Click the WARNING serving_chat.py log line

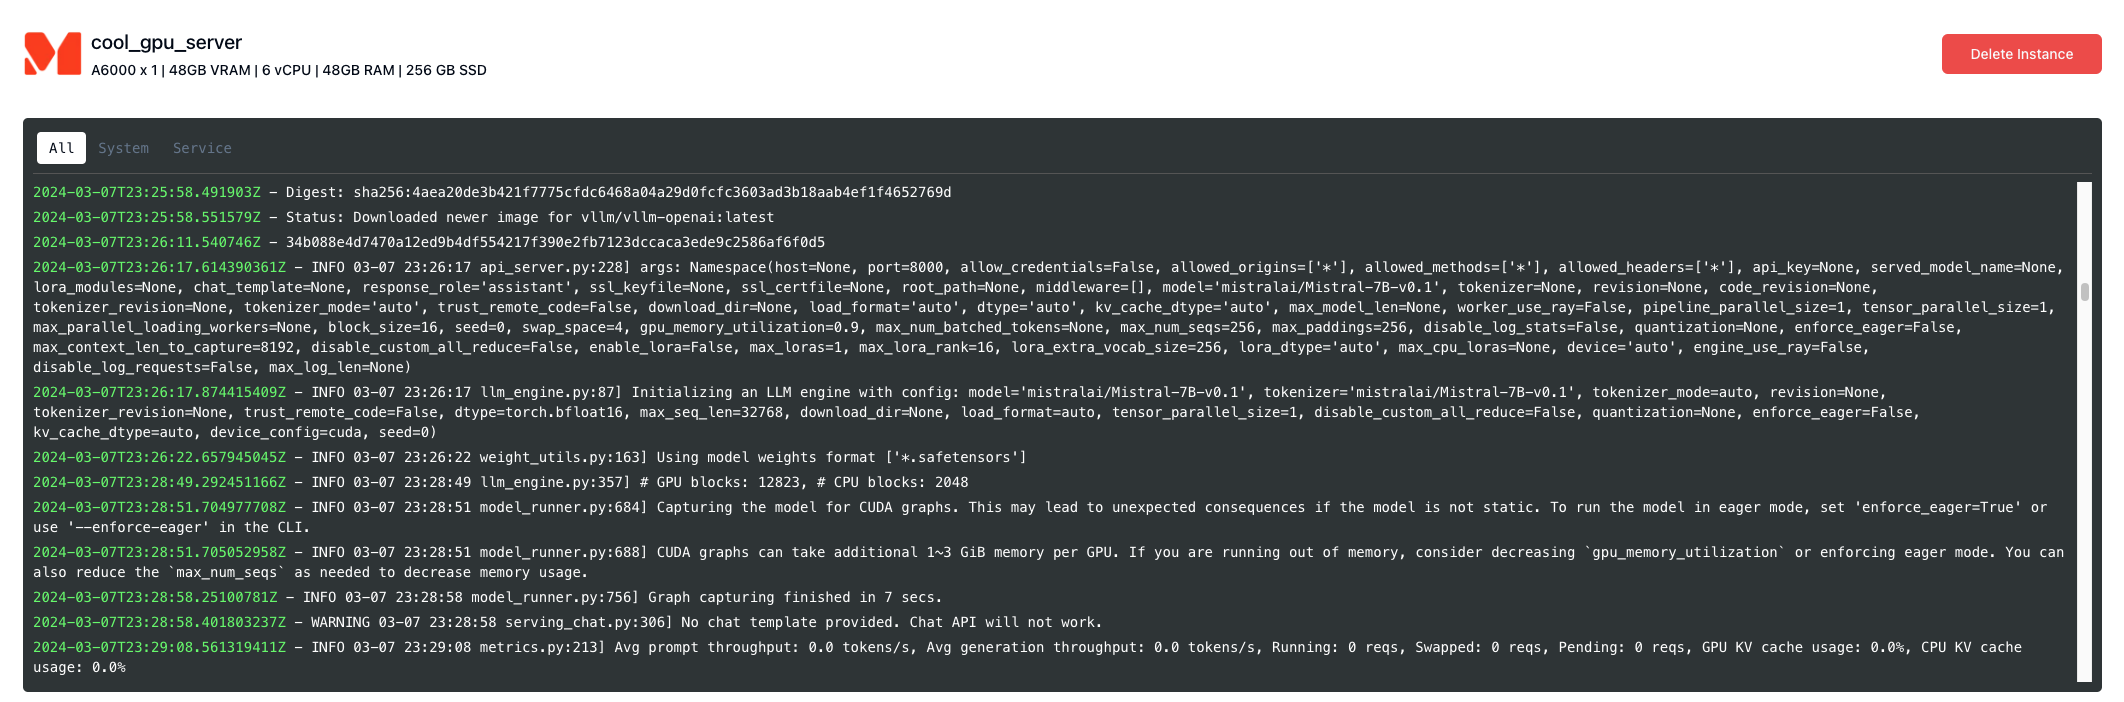pyautogui.click(x=568, y=622)
